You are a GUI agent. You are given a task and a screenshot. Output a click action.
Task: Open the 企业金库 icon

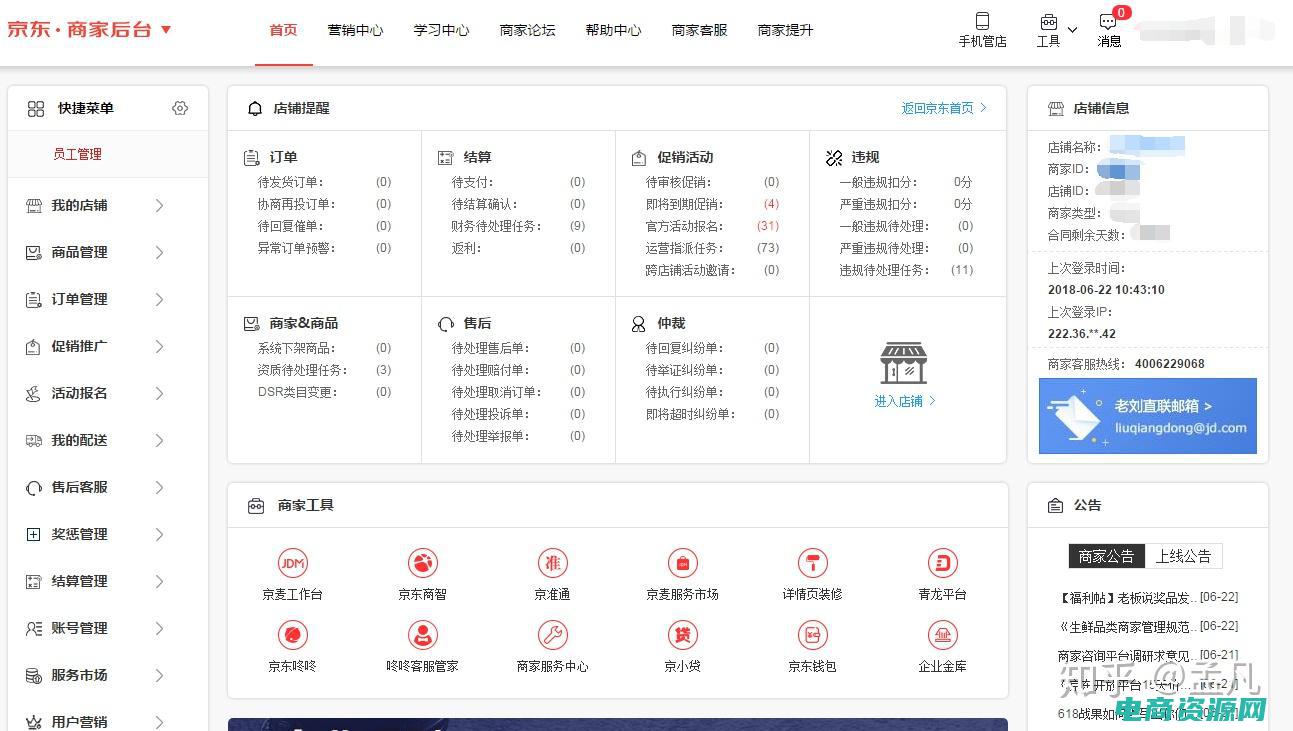click(x=942, y=635)
